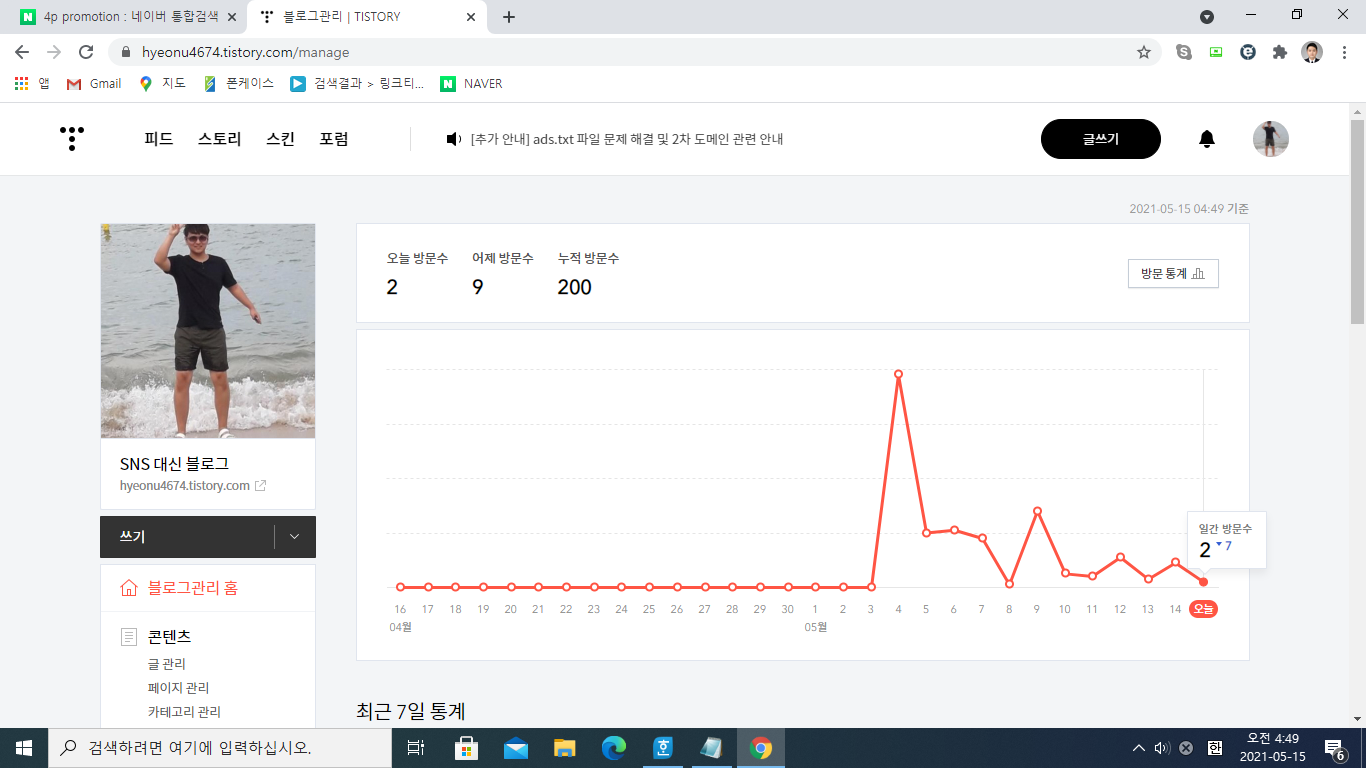Open the 피드 menu
1366x768 pixels.
(159, 139)
